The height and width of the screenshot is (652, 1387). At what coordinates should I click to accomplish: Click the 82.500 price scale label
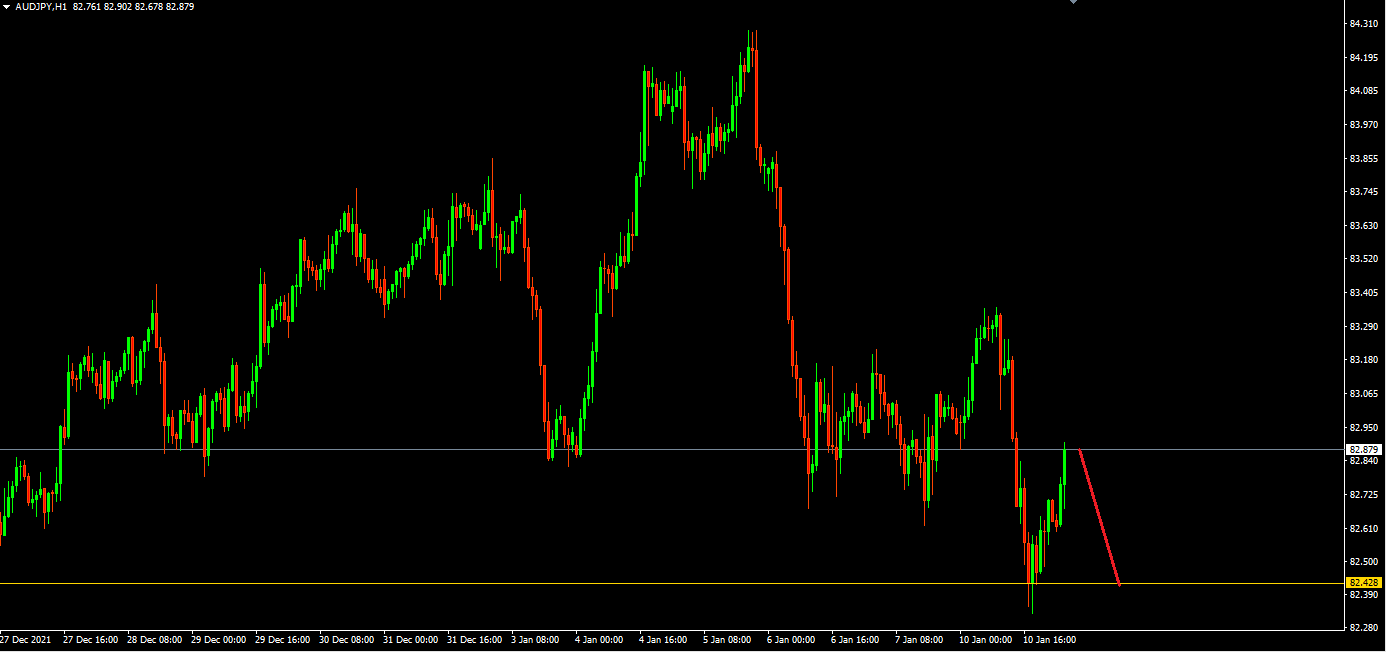pos(1364,562)
